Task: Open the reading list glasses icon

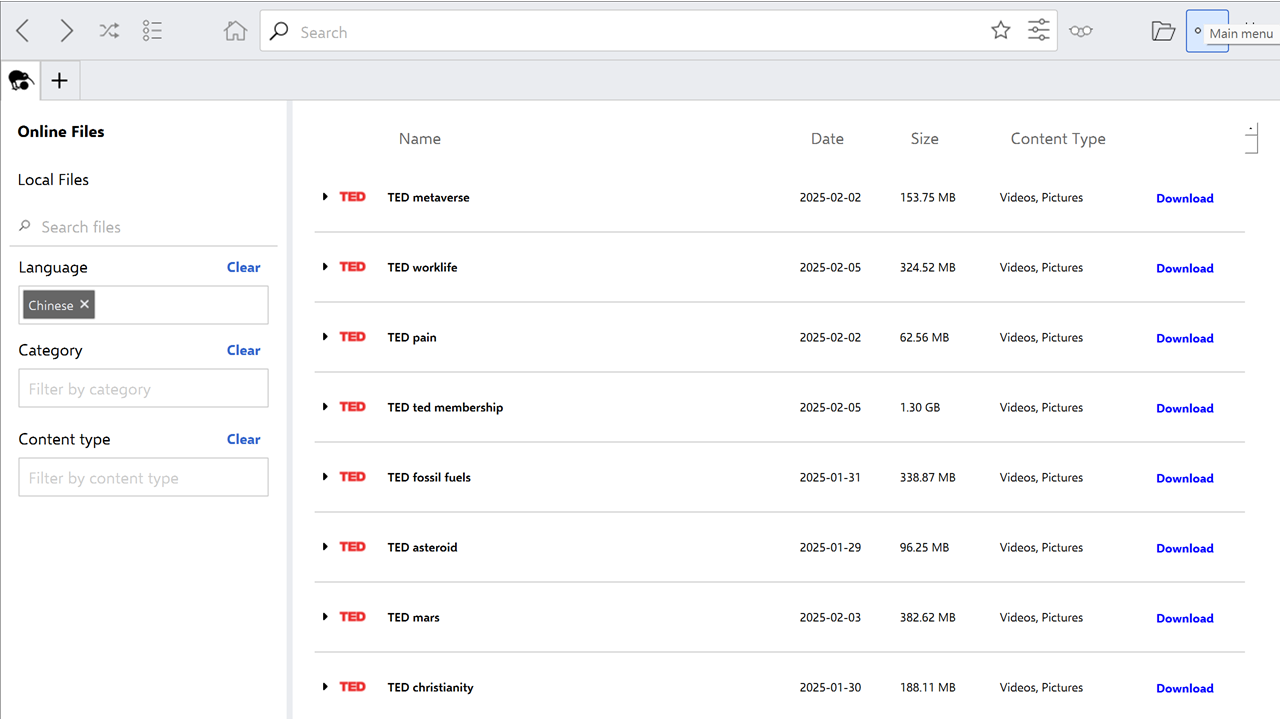Action: tap(1080, 31)
